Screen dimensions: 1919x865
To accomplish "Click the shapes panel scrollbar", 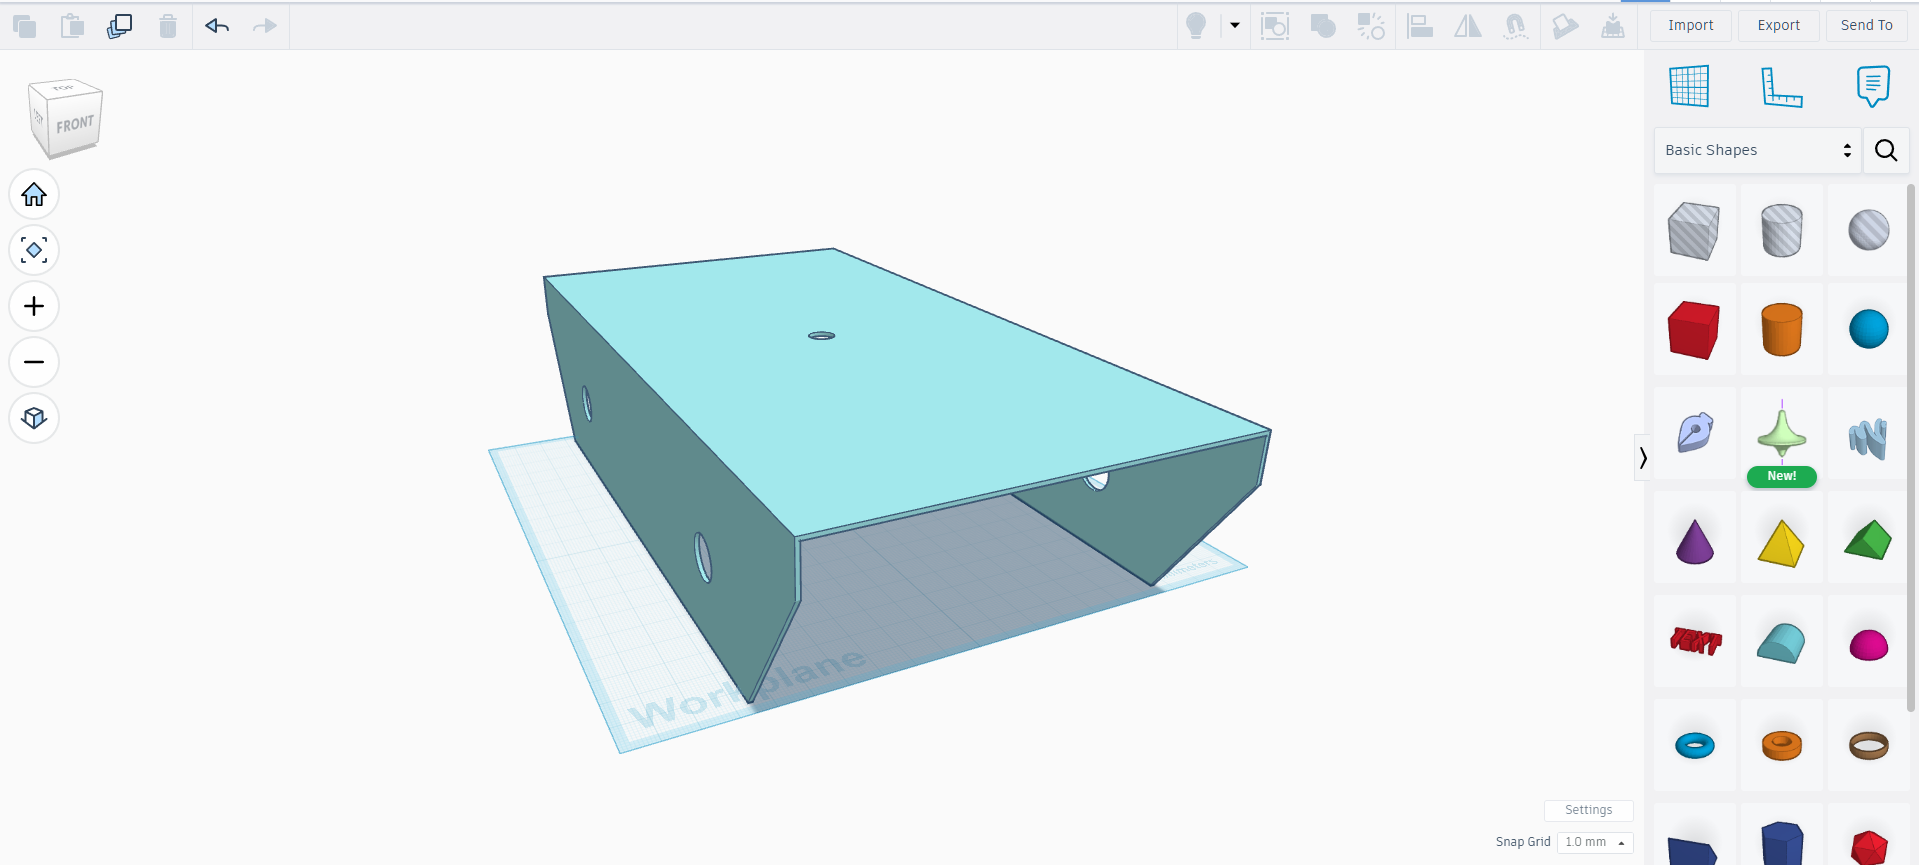I will point(1911,447).
